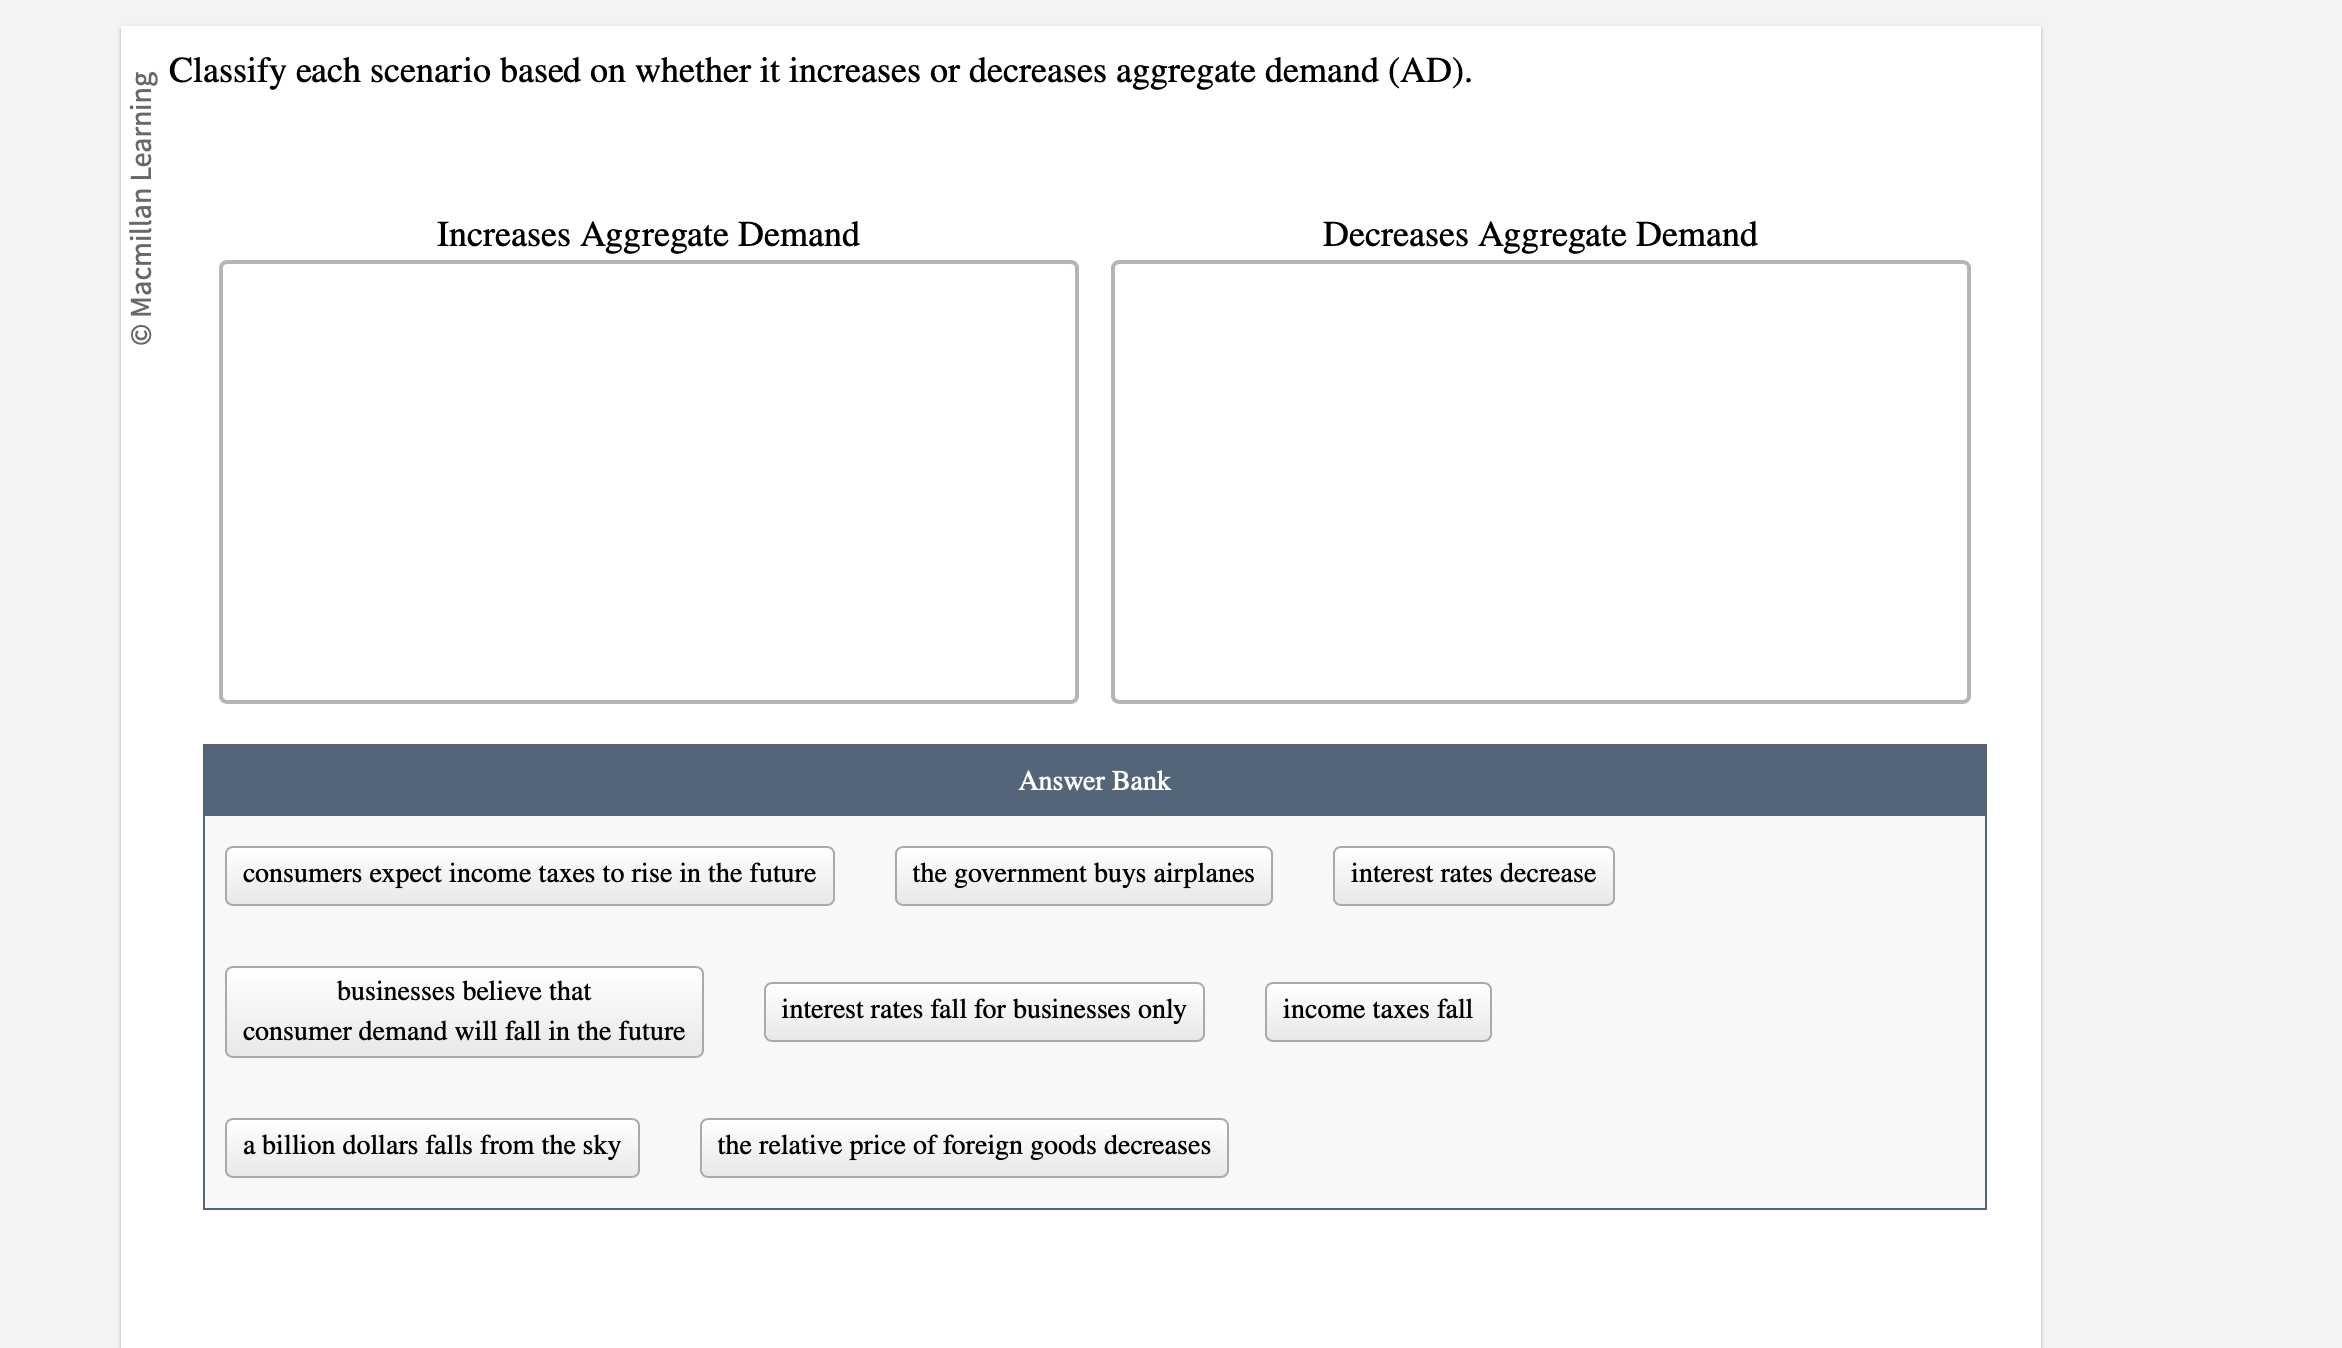The height and width of the screenshot is (1348, 2342).
Task: Select the "income taxes fall" token
Action: (1377, 1011)
